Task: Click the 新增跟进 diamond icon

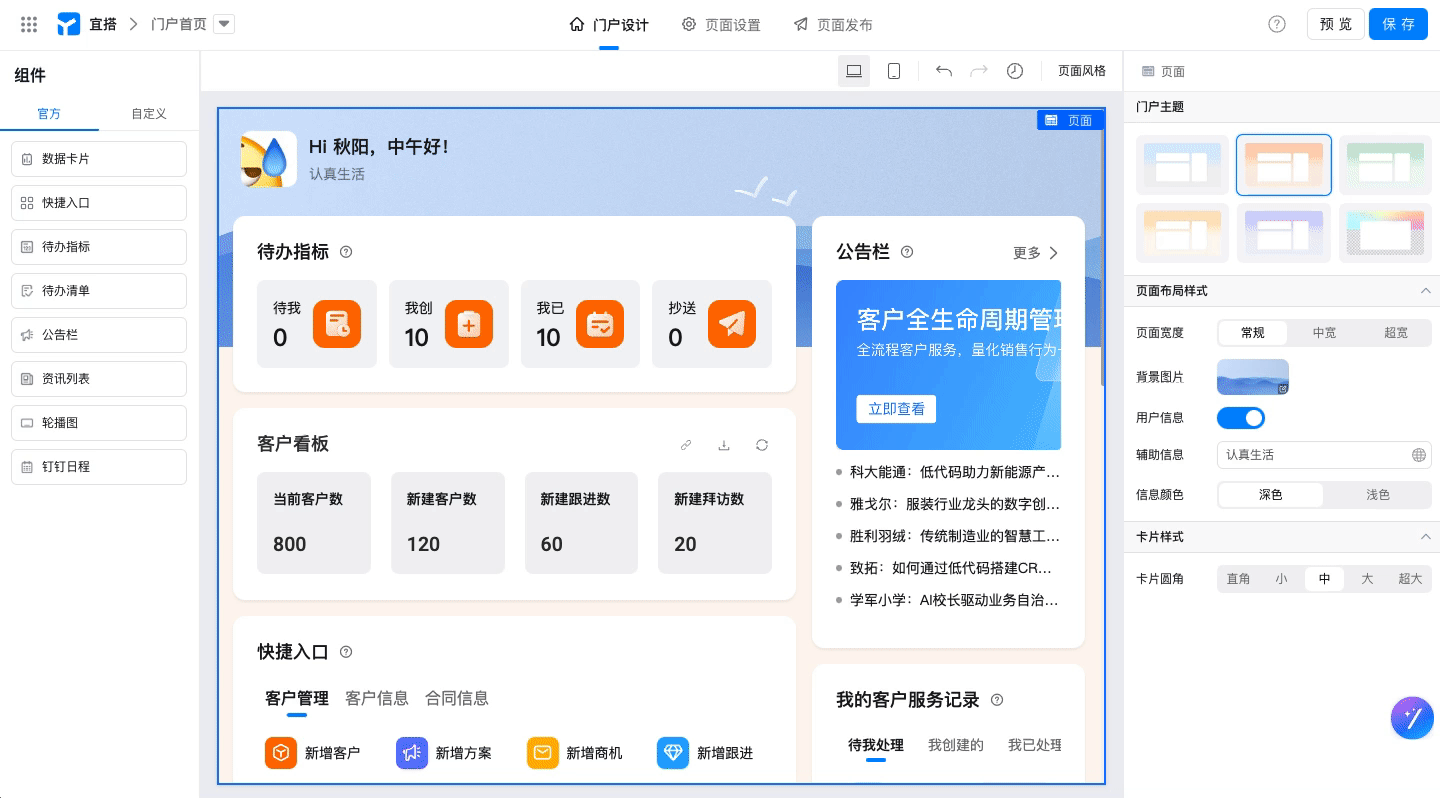Action: coord(673,753)
